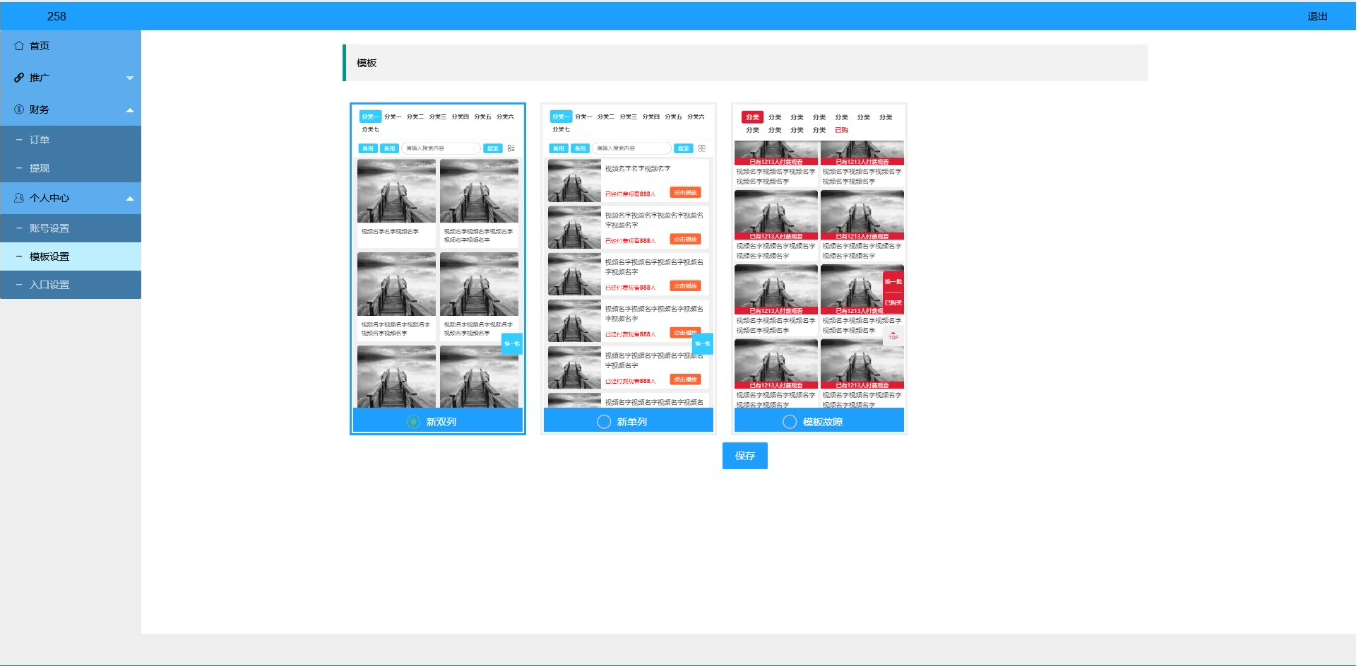Click the search field in 新双列 preview
Viewport: 1358px width, 666px height.
click(440, 148)
